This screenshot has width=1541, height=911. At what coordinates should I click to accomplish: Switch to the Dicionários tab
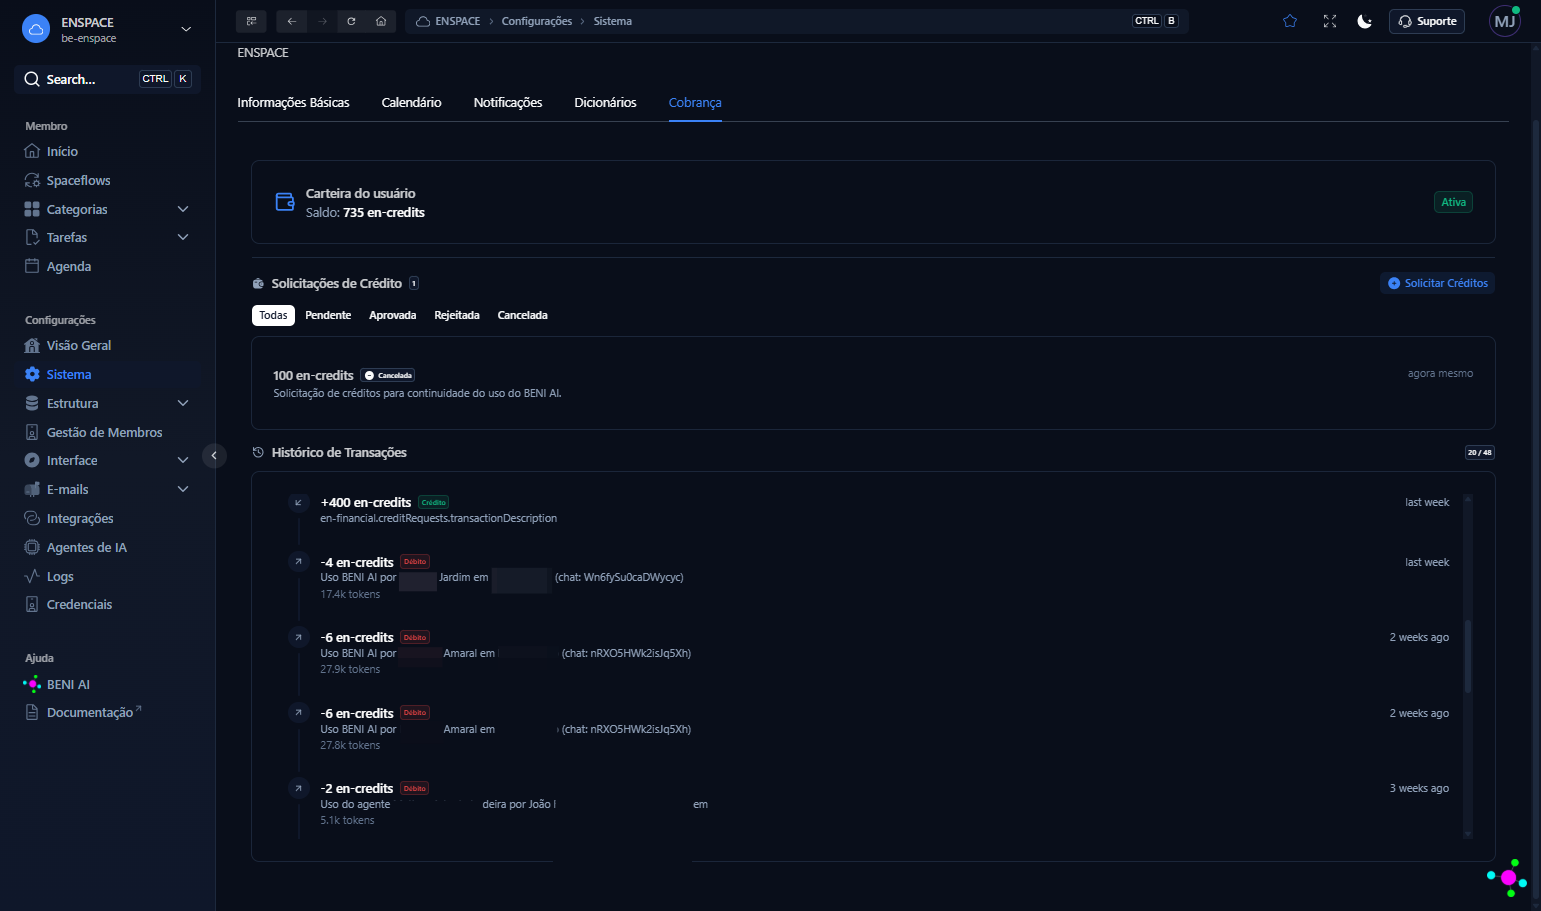[605, 103]
